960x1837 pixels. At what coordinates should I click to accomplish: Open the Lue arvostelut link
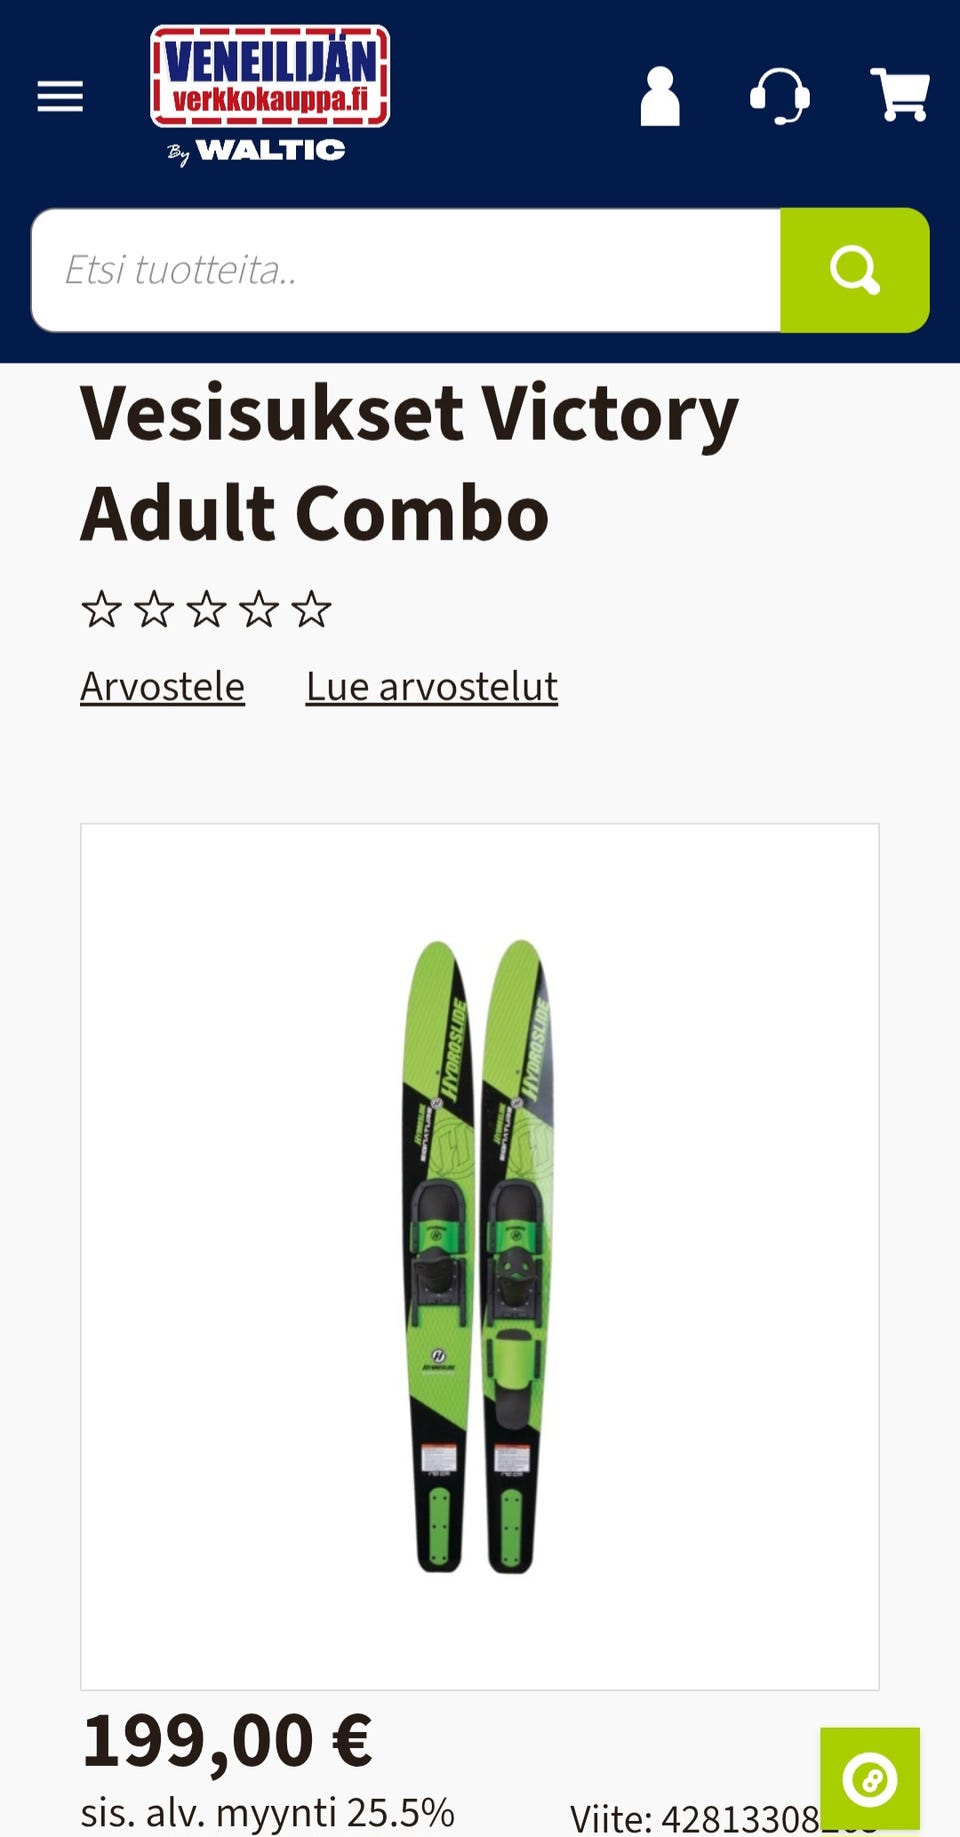tap(432, 687)
